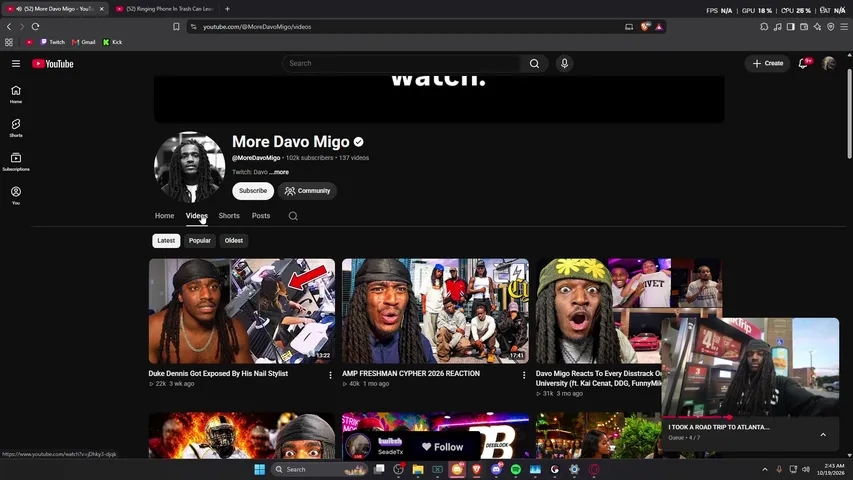Switch to the channel Posts tab
The height and width of the screenshot is (480, 853).
(261, 216)
